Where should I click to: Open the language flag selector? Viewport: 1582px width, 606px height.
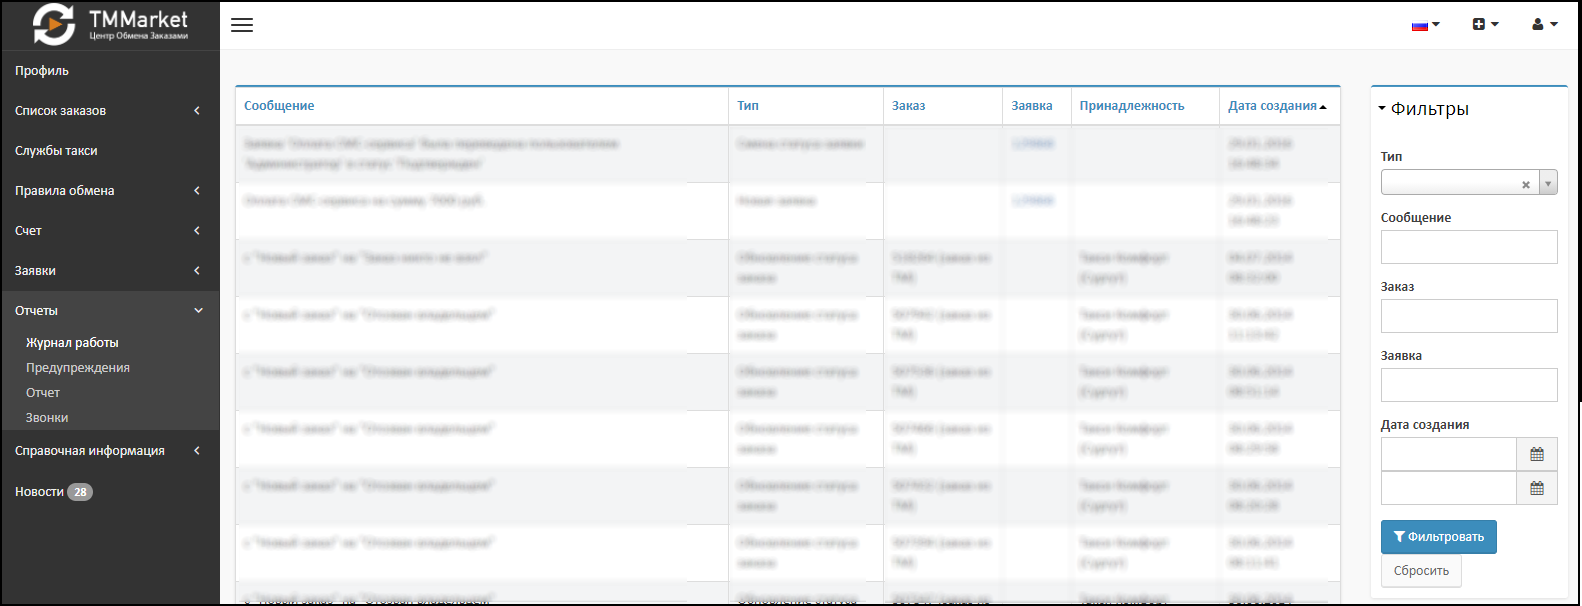1425,25
